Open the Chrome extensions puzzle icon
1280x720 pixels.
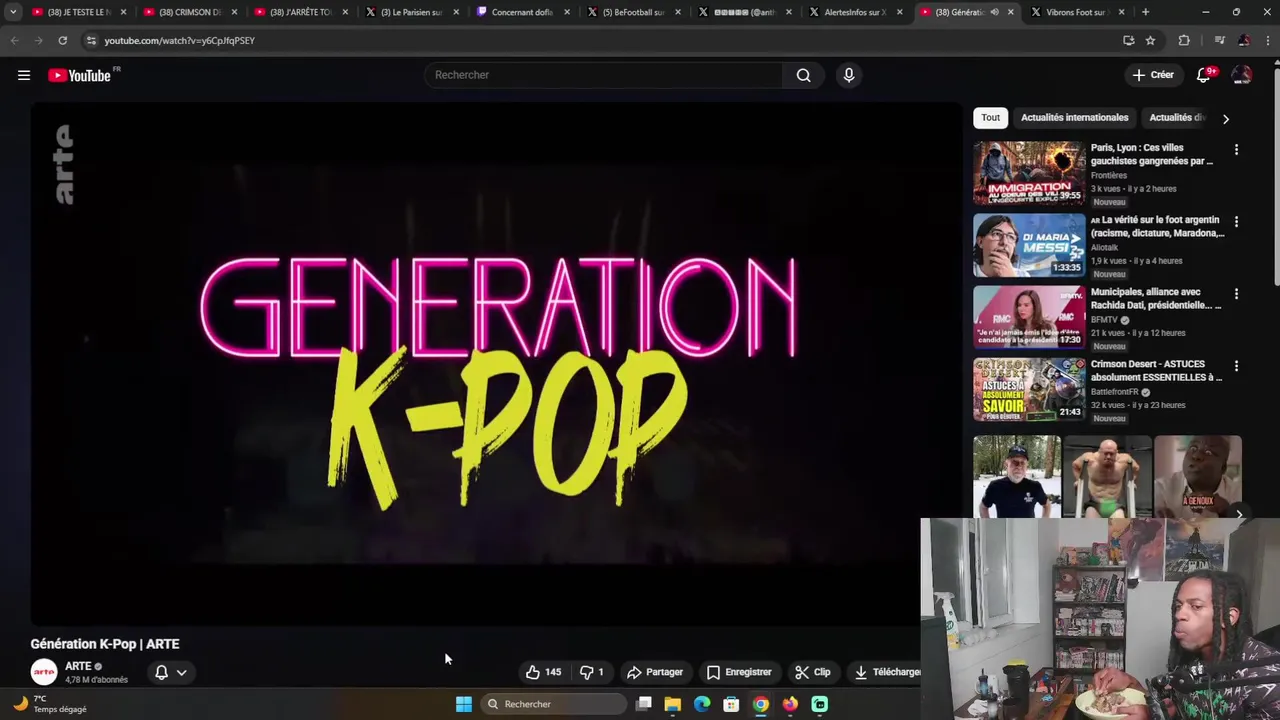point(1184,40)
